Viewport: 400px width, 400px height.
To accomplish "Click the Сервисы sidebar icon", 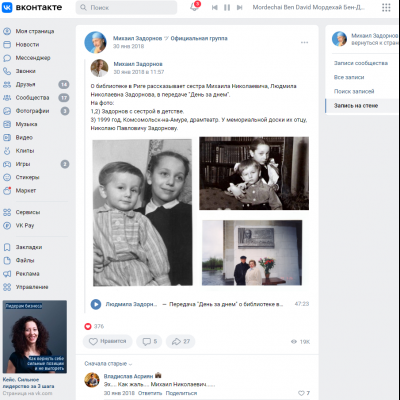I will pyautogui.click(x=7, y=212).
